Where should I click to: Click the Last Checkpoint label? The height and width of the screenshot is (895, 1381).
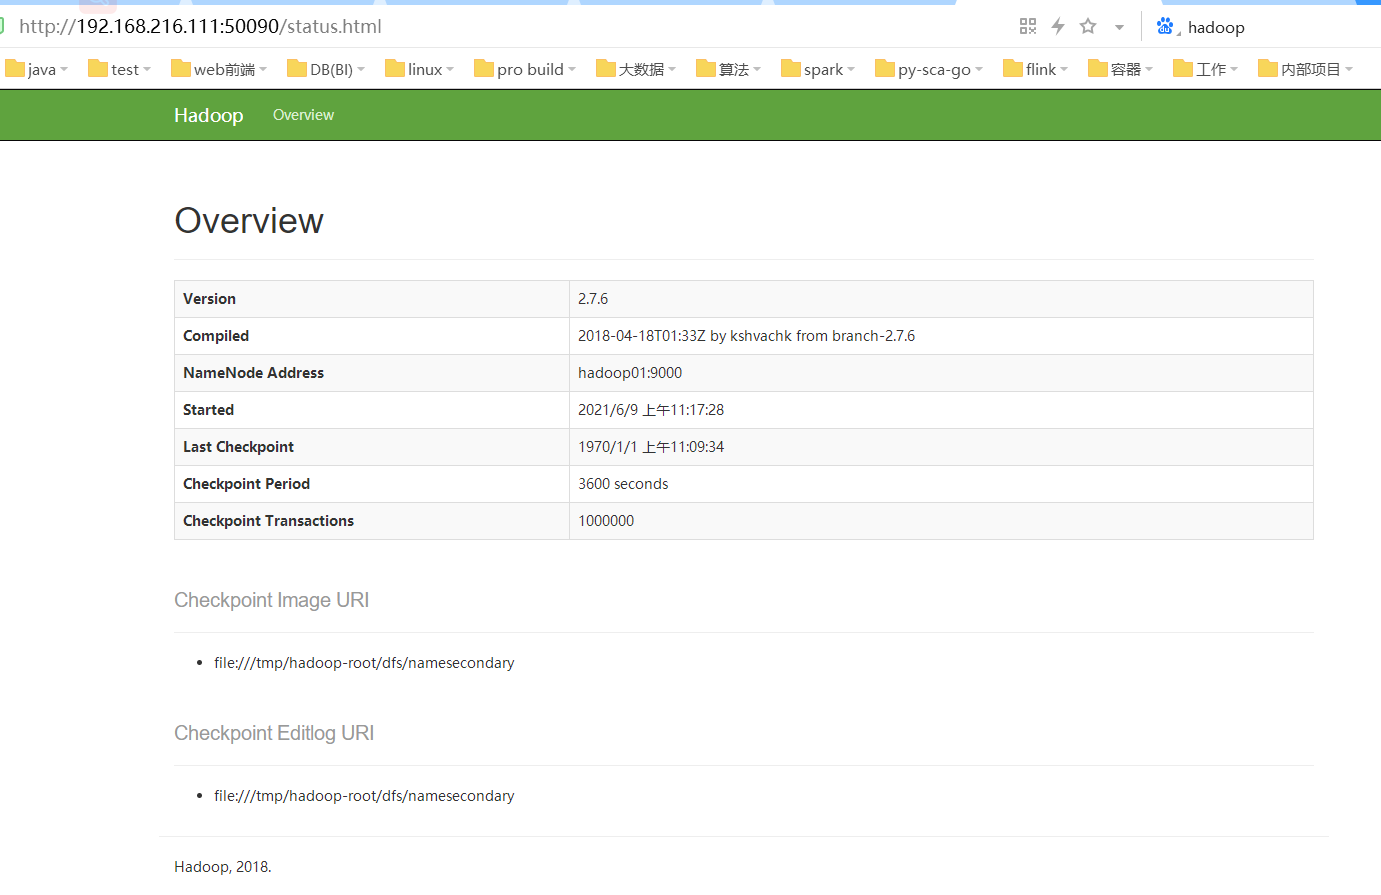click(x=238, y=447)
